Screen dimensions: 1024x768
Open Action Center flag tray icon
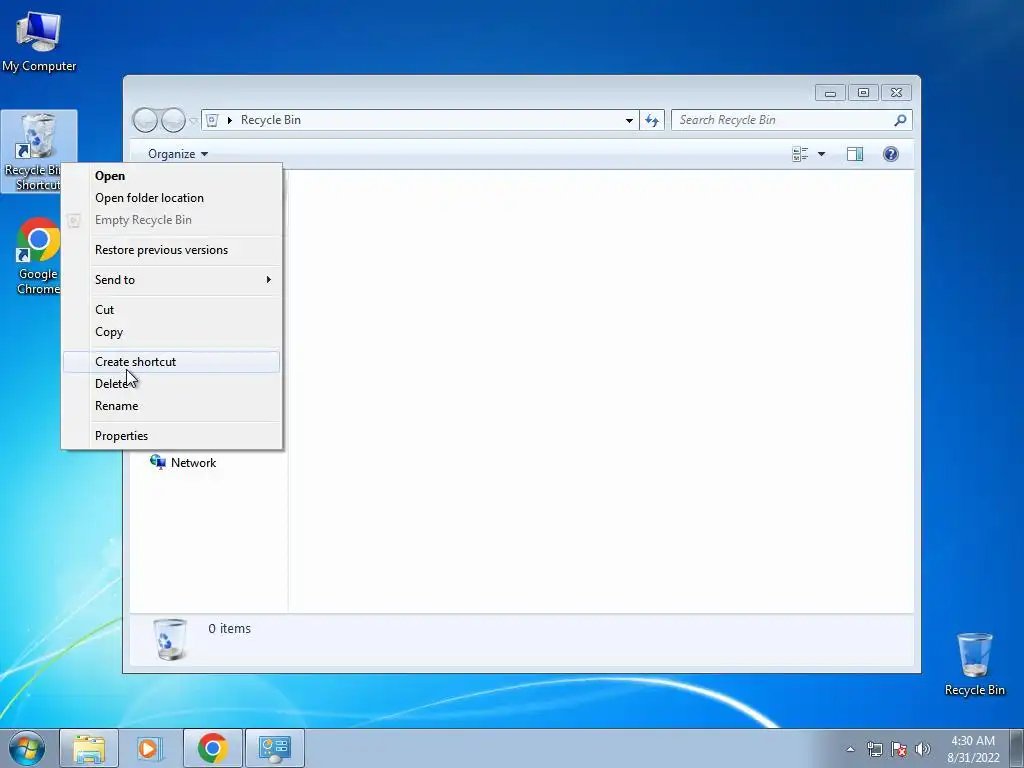[x=899, y=749]
